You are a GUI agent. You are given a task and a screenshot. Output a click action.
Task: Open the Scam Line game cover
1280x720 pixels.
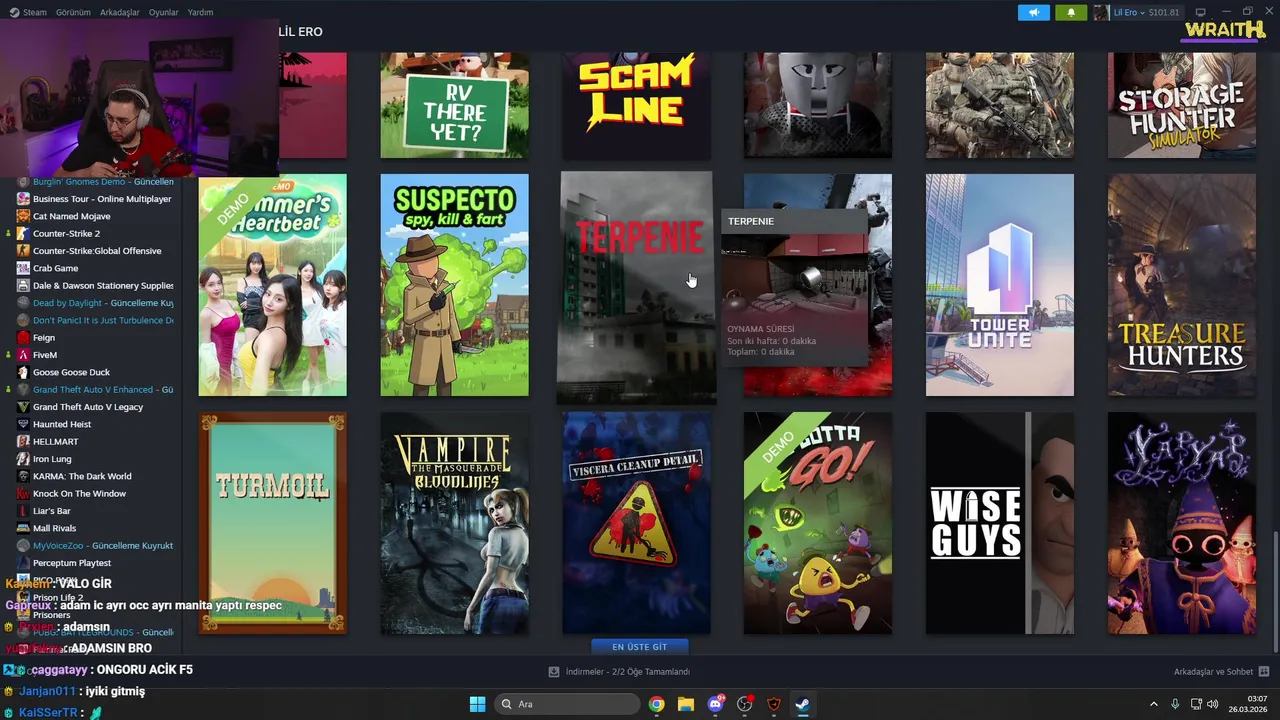pyautogui.click(x=636, y=105)
